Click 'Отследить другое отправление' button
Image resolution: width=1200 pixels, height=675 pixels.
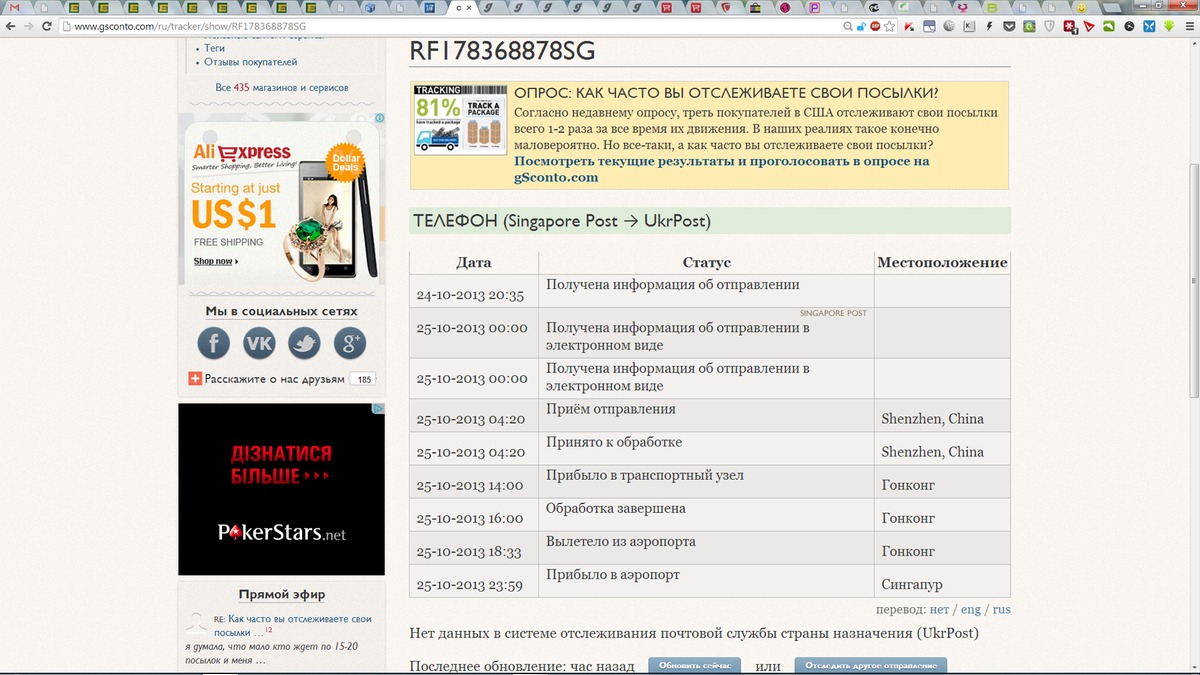[870, 666]
